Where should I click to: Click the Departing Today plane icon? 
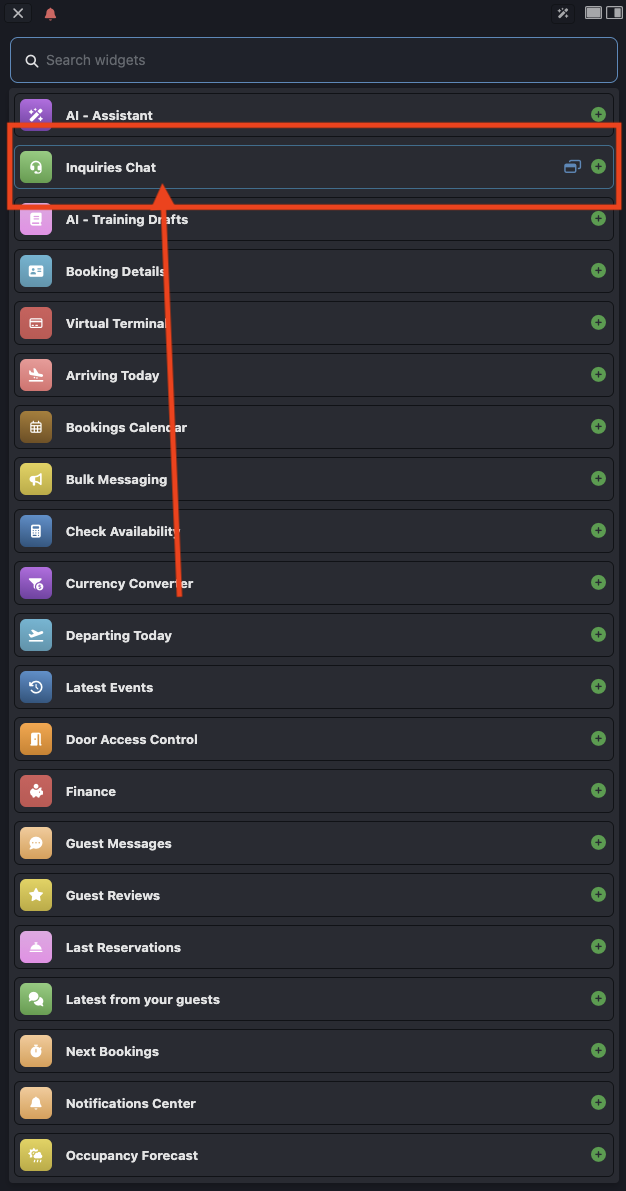36,635
